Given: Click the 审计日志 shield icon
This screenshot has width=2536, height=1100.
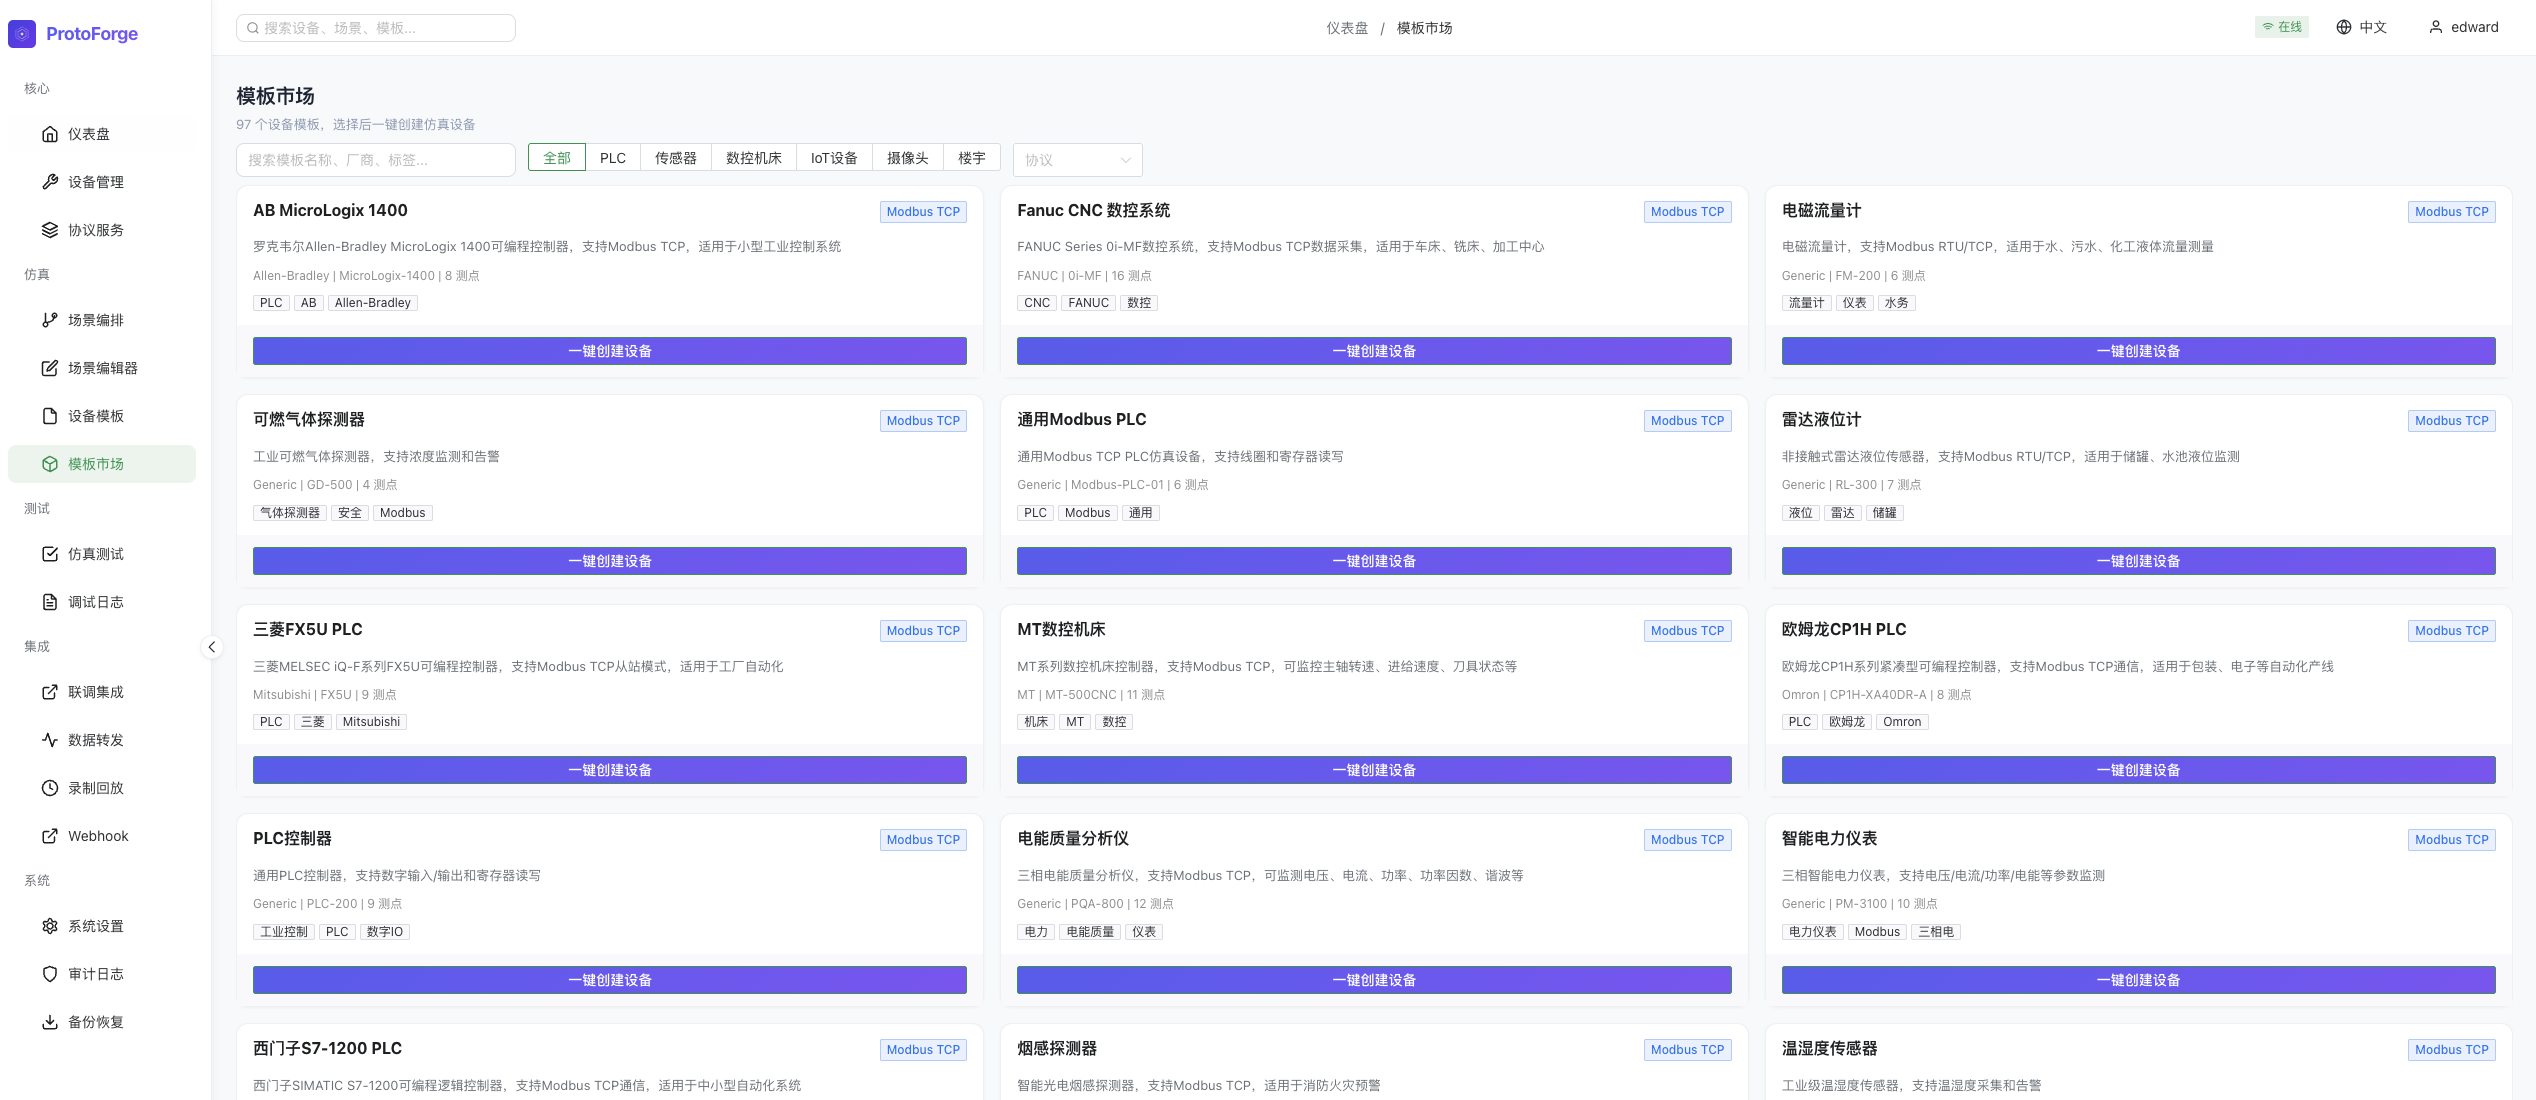Looking at the screenshot, I should pos(50,974).
